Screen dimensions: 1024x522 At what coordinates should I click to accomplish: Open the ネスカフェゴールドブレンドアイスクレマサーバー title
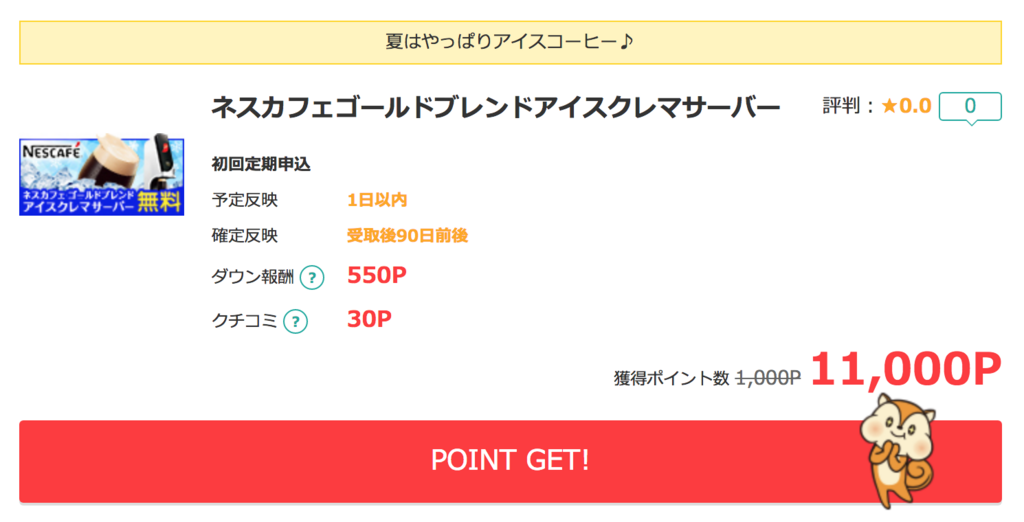click(496, 107)
